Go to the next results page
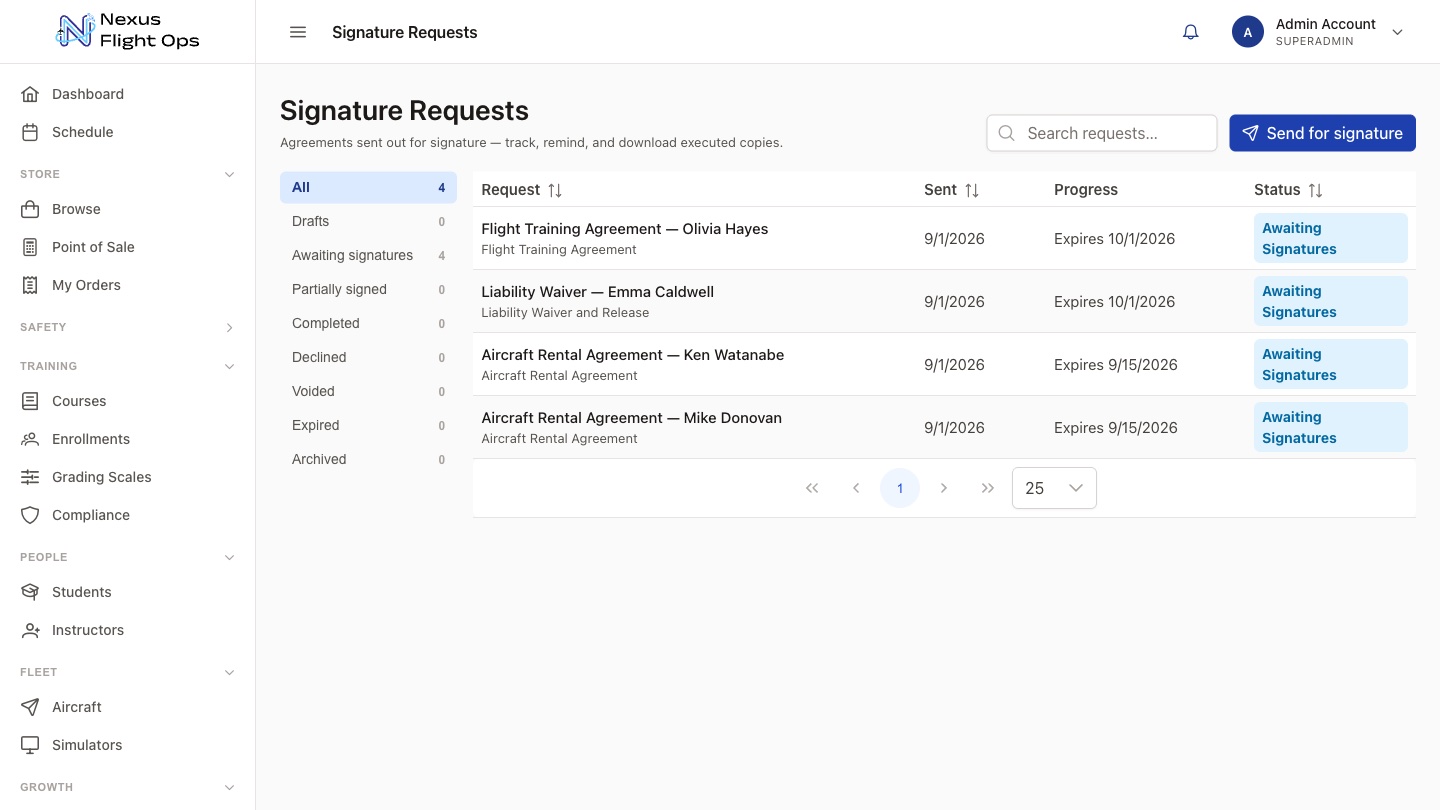This screenshot has width=1440, height=810. 944,488
